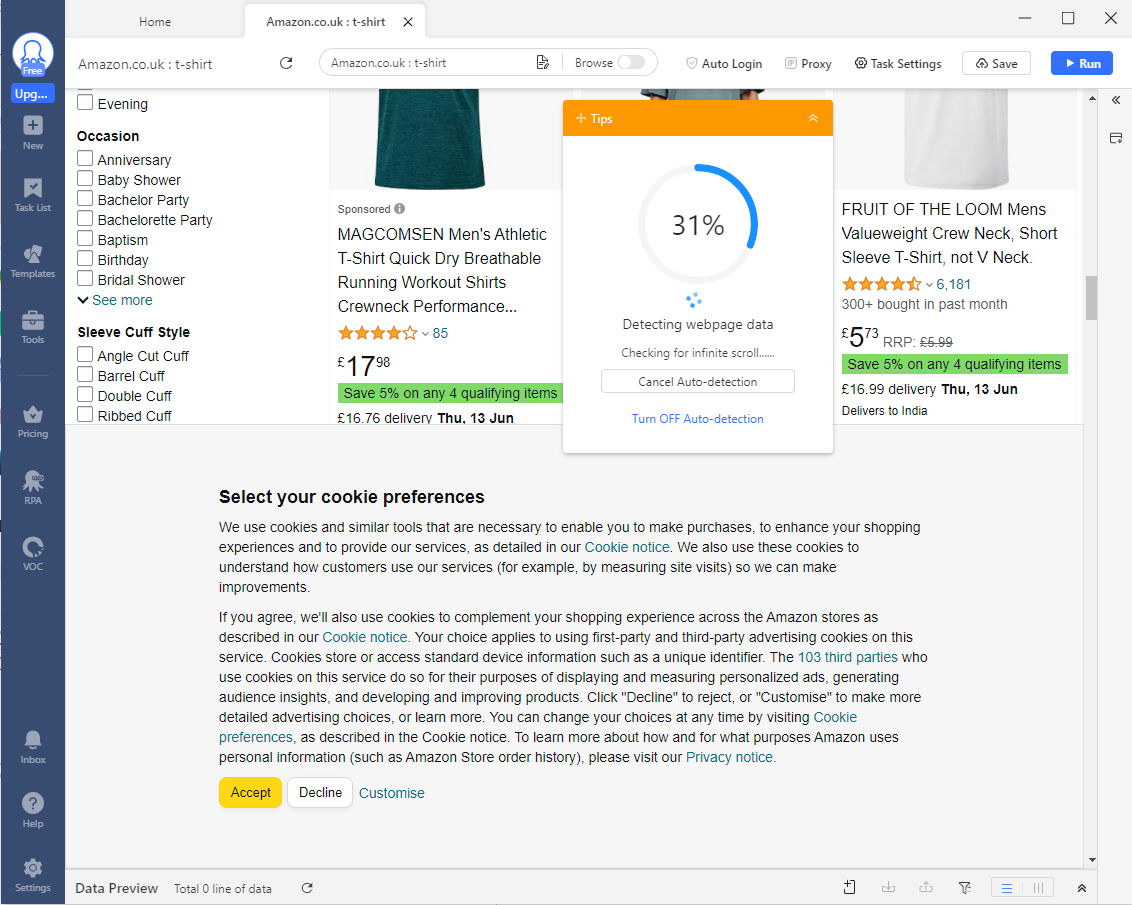The height and width of the screenshot is (905, 1132).
Task: Open the data filter funnel icon
Action: [x=965, y=888]
